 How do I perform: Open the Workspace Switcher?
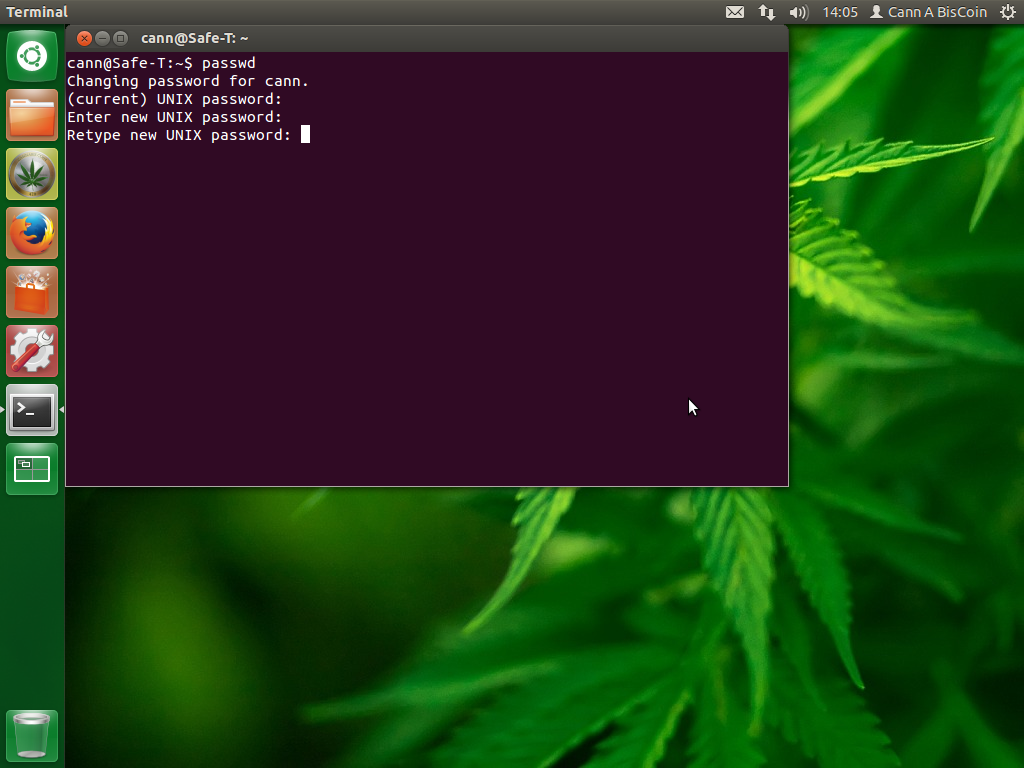tap(32, 469)
